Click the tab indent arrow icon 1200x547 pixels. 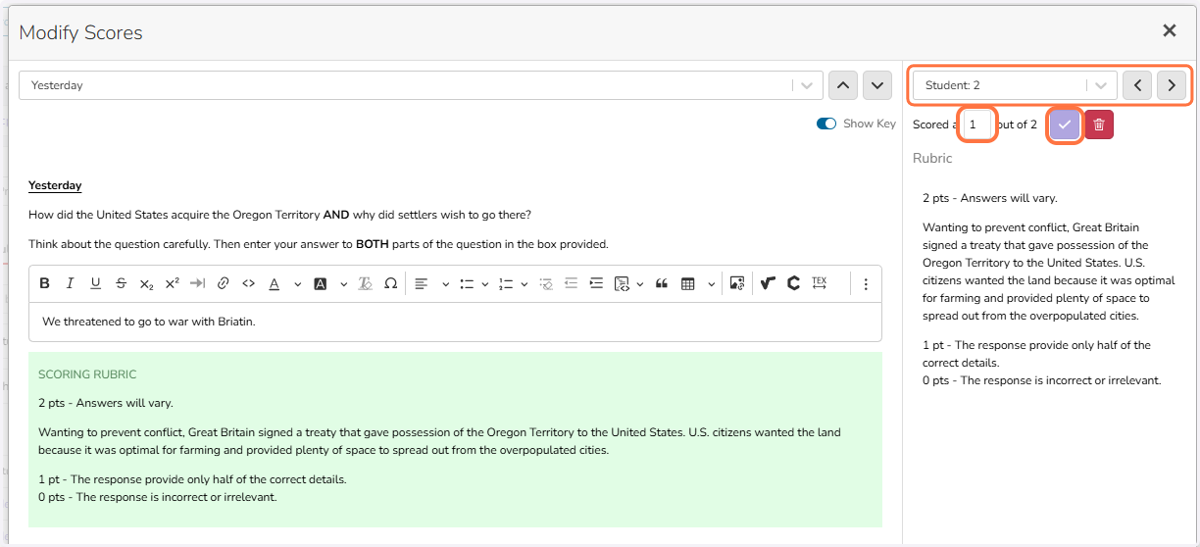(198, 284)
